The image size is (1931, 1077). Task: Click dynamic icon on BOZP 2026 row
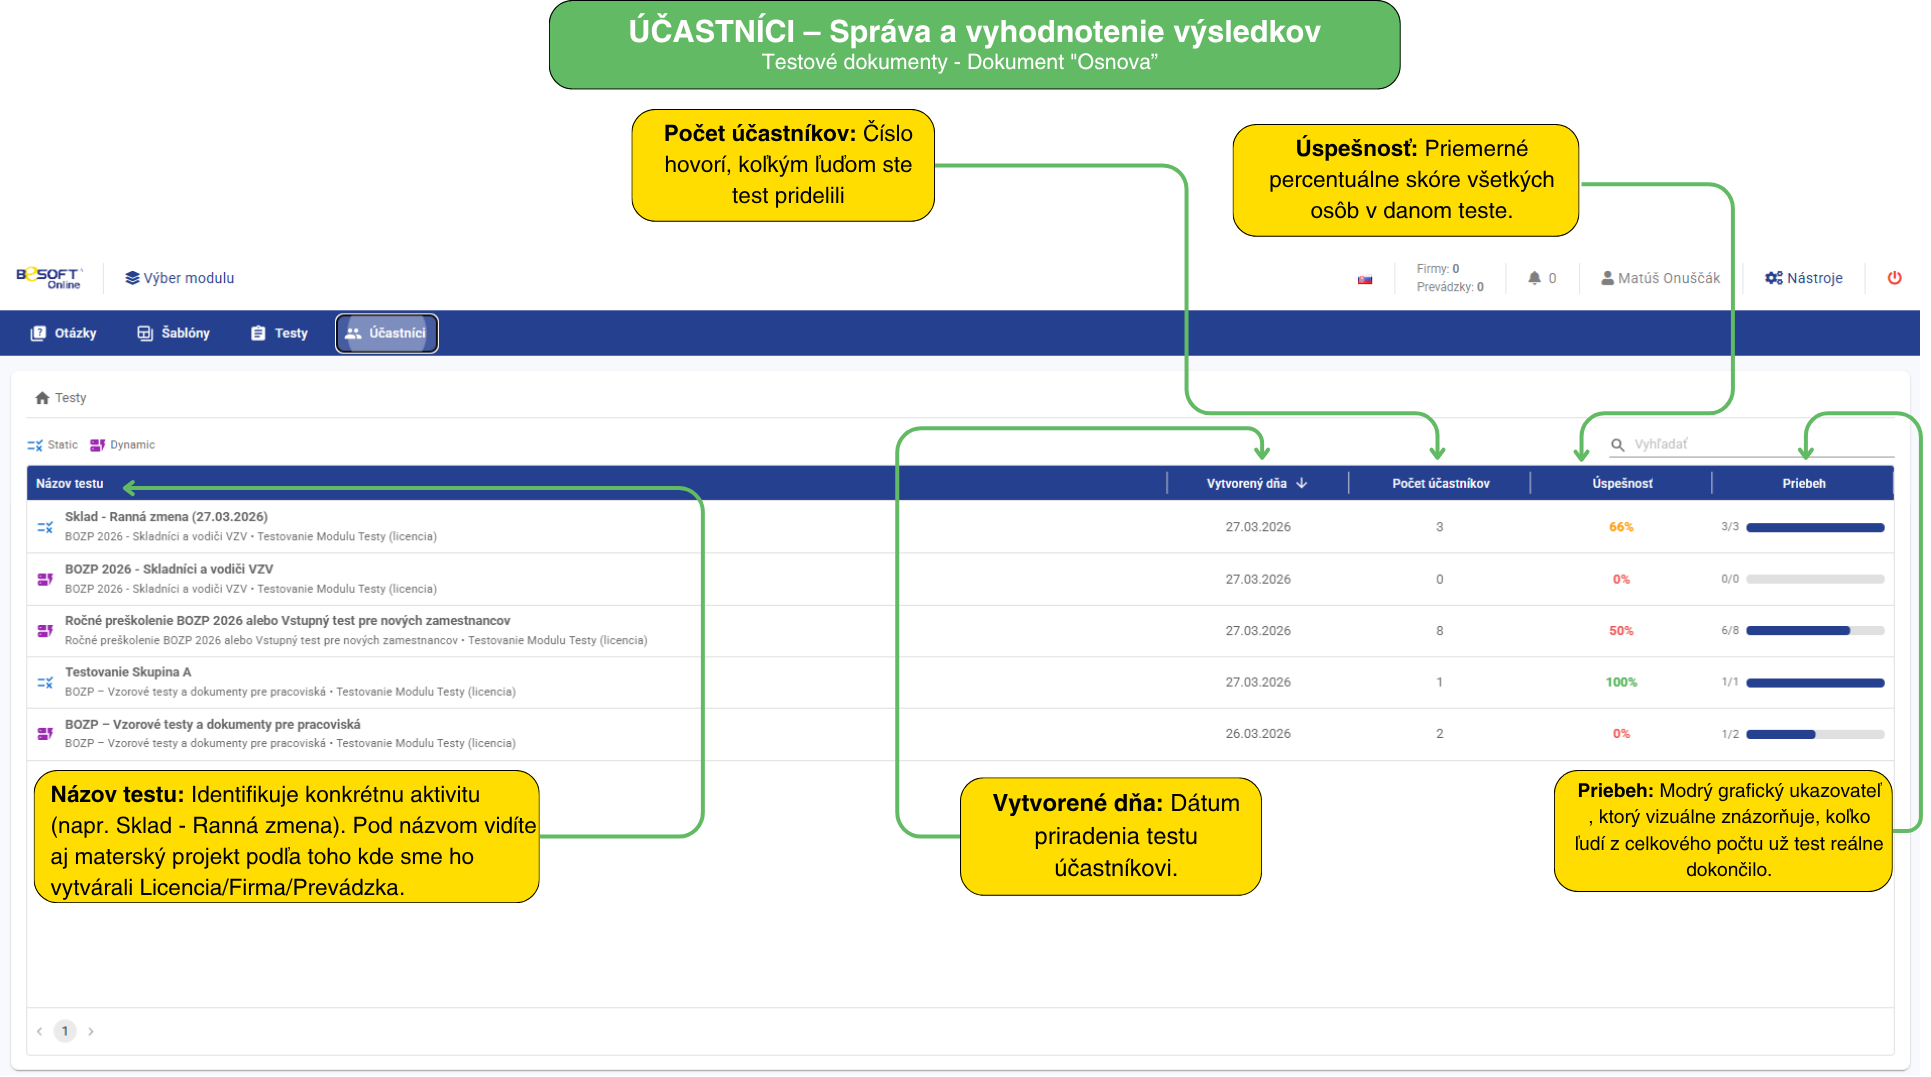(45, 579)
